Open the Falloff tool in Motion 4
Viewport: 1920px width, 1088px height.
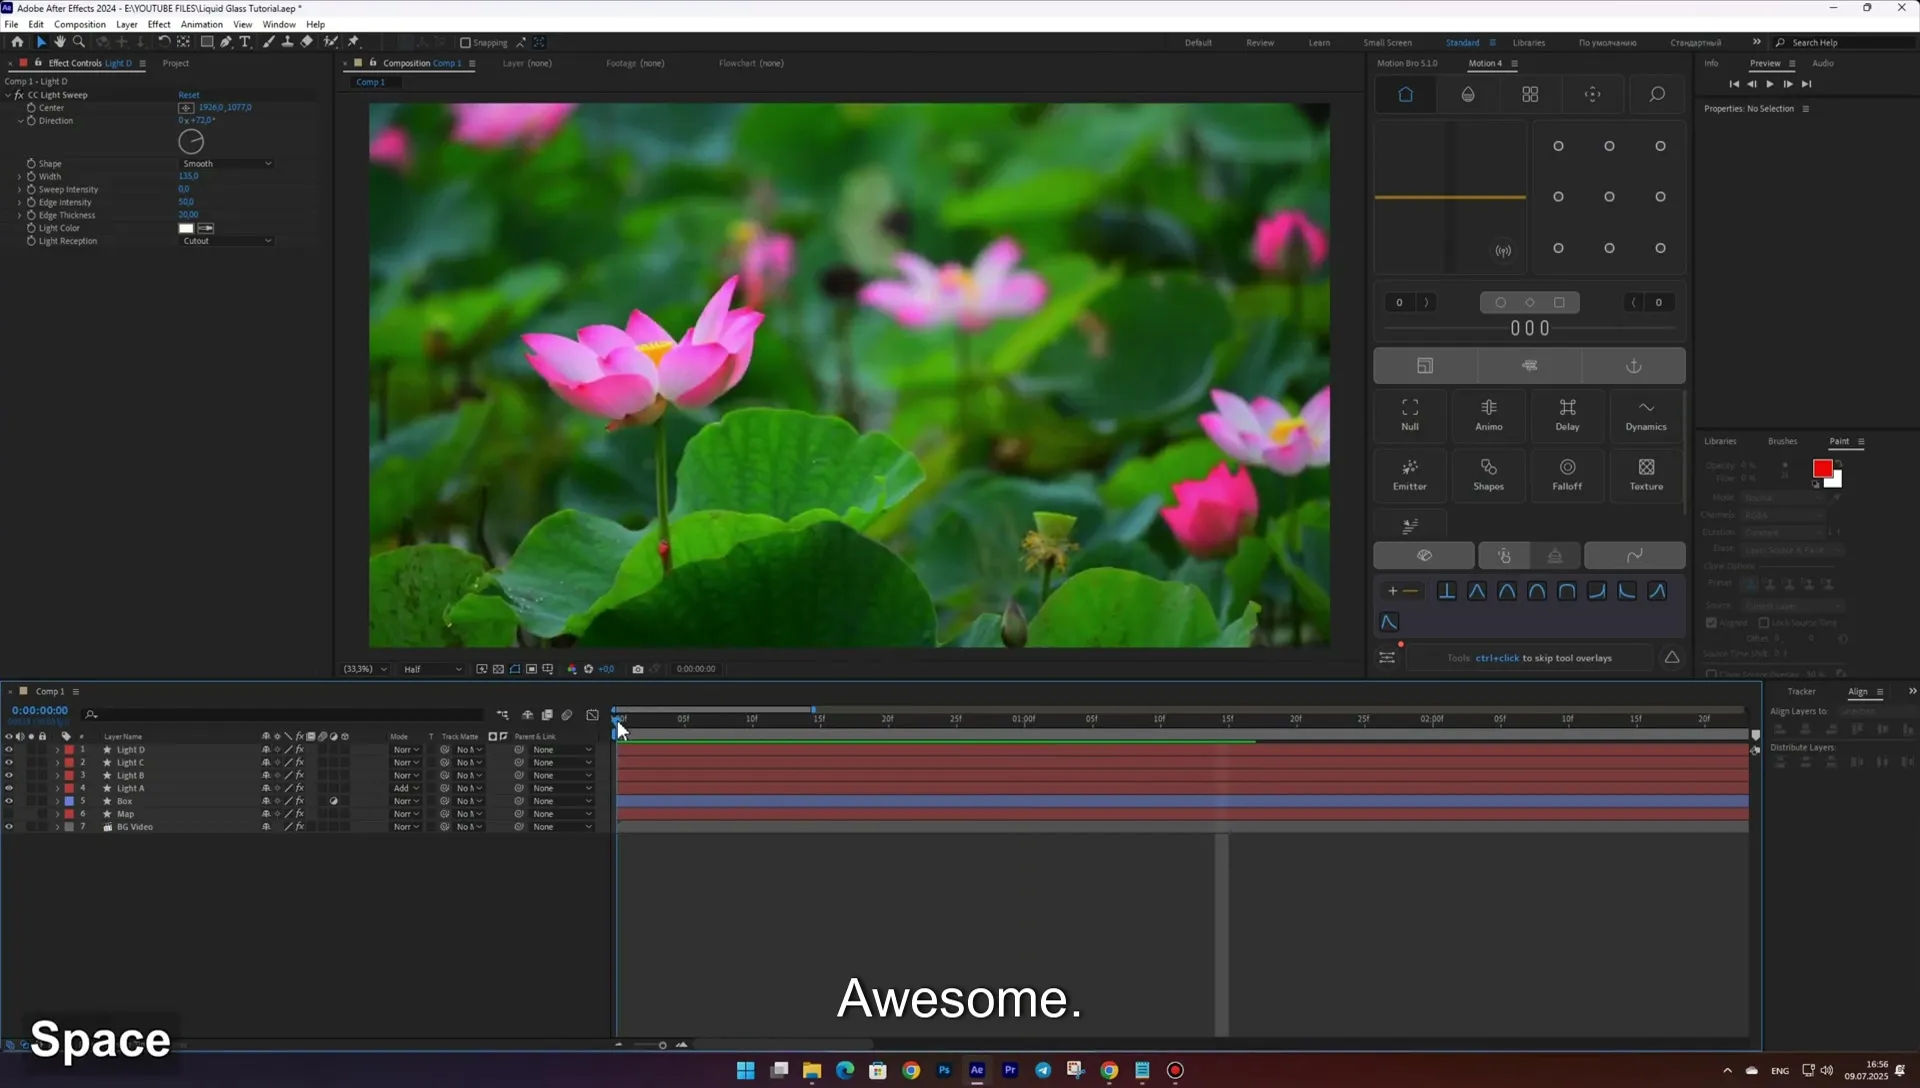tap(1567, 475)
